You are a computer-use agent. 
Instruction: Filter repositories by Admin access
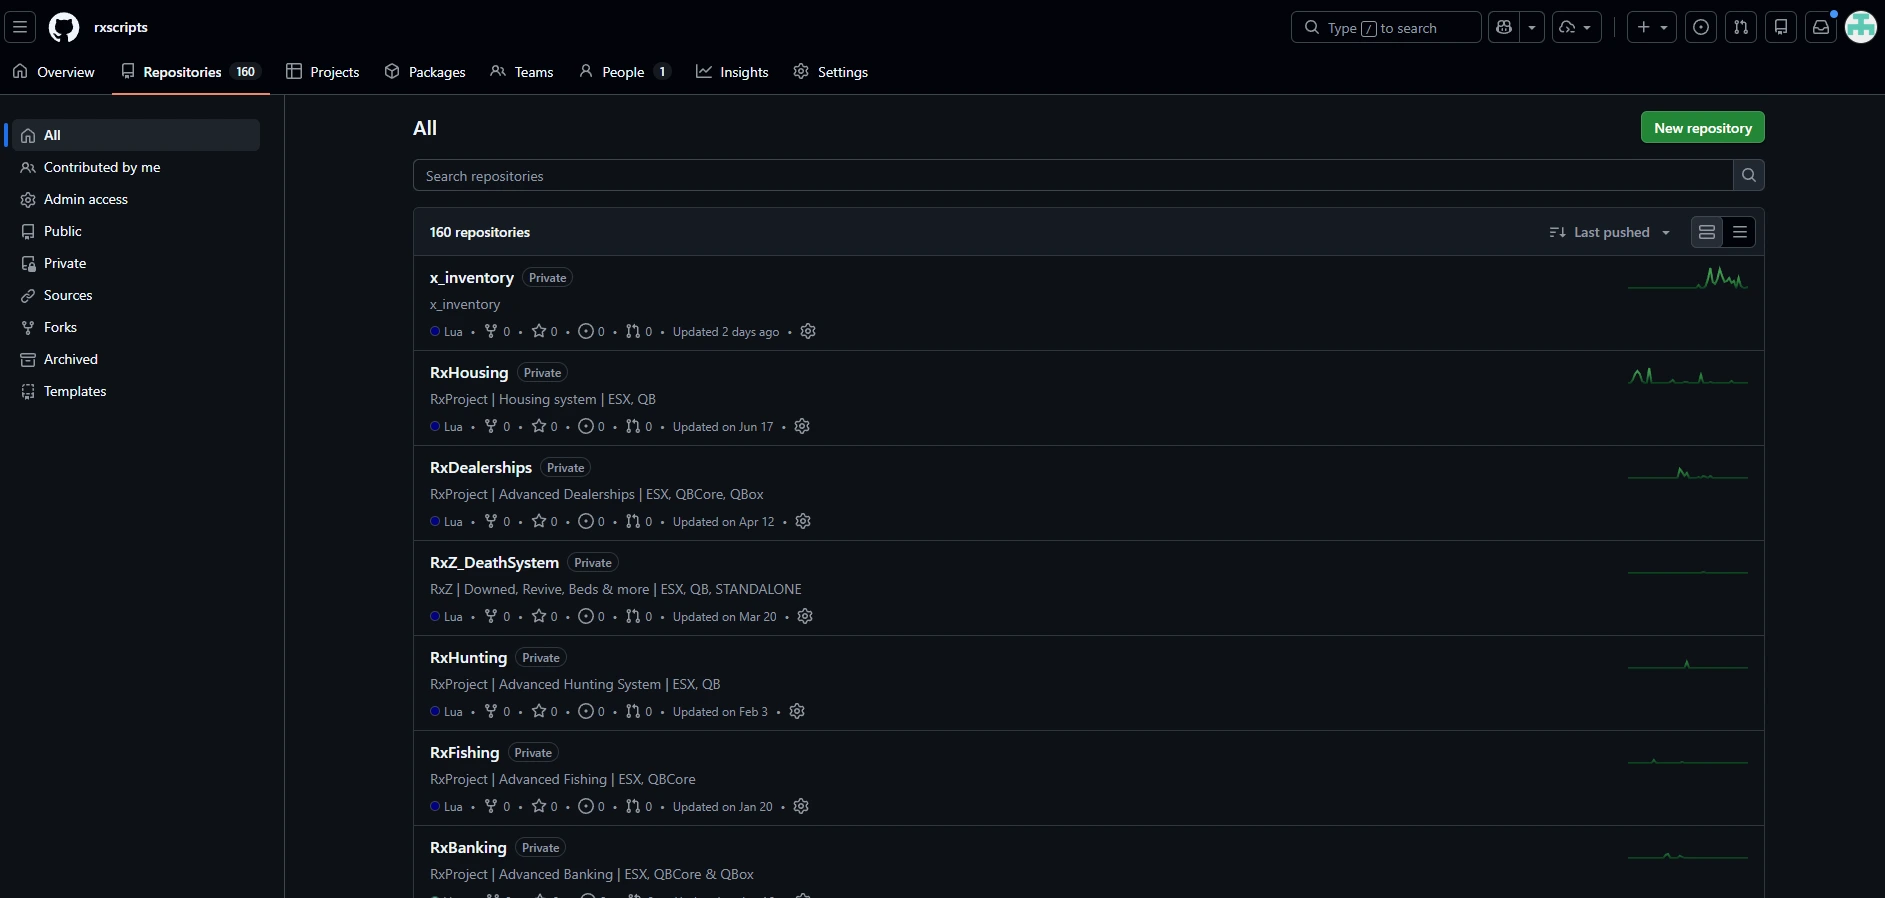pos(136,199)
